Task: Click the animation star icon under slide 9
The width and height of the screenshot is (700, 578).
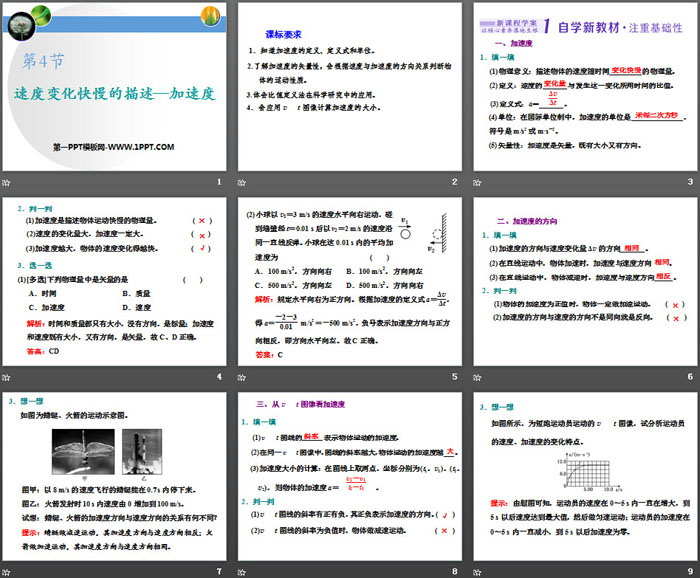Action: click(x=476, y=571)
